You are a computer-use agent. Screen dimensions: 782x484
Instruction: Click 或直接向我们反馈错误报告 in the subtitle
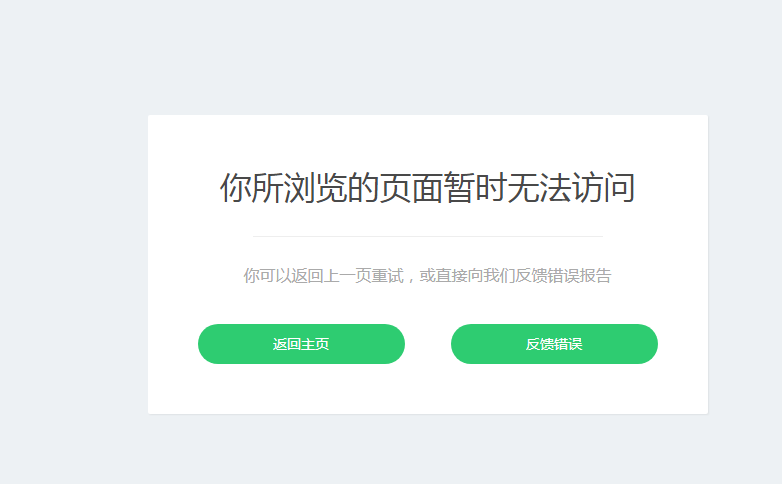515,275
